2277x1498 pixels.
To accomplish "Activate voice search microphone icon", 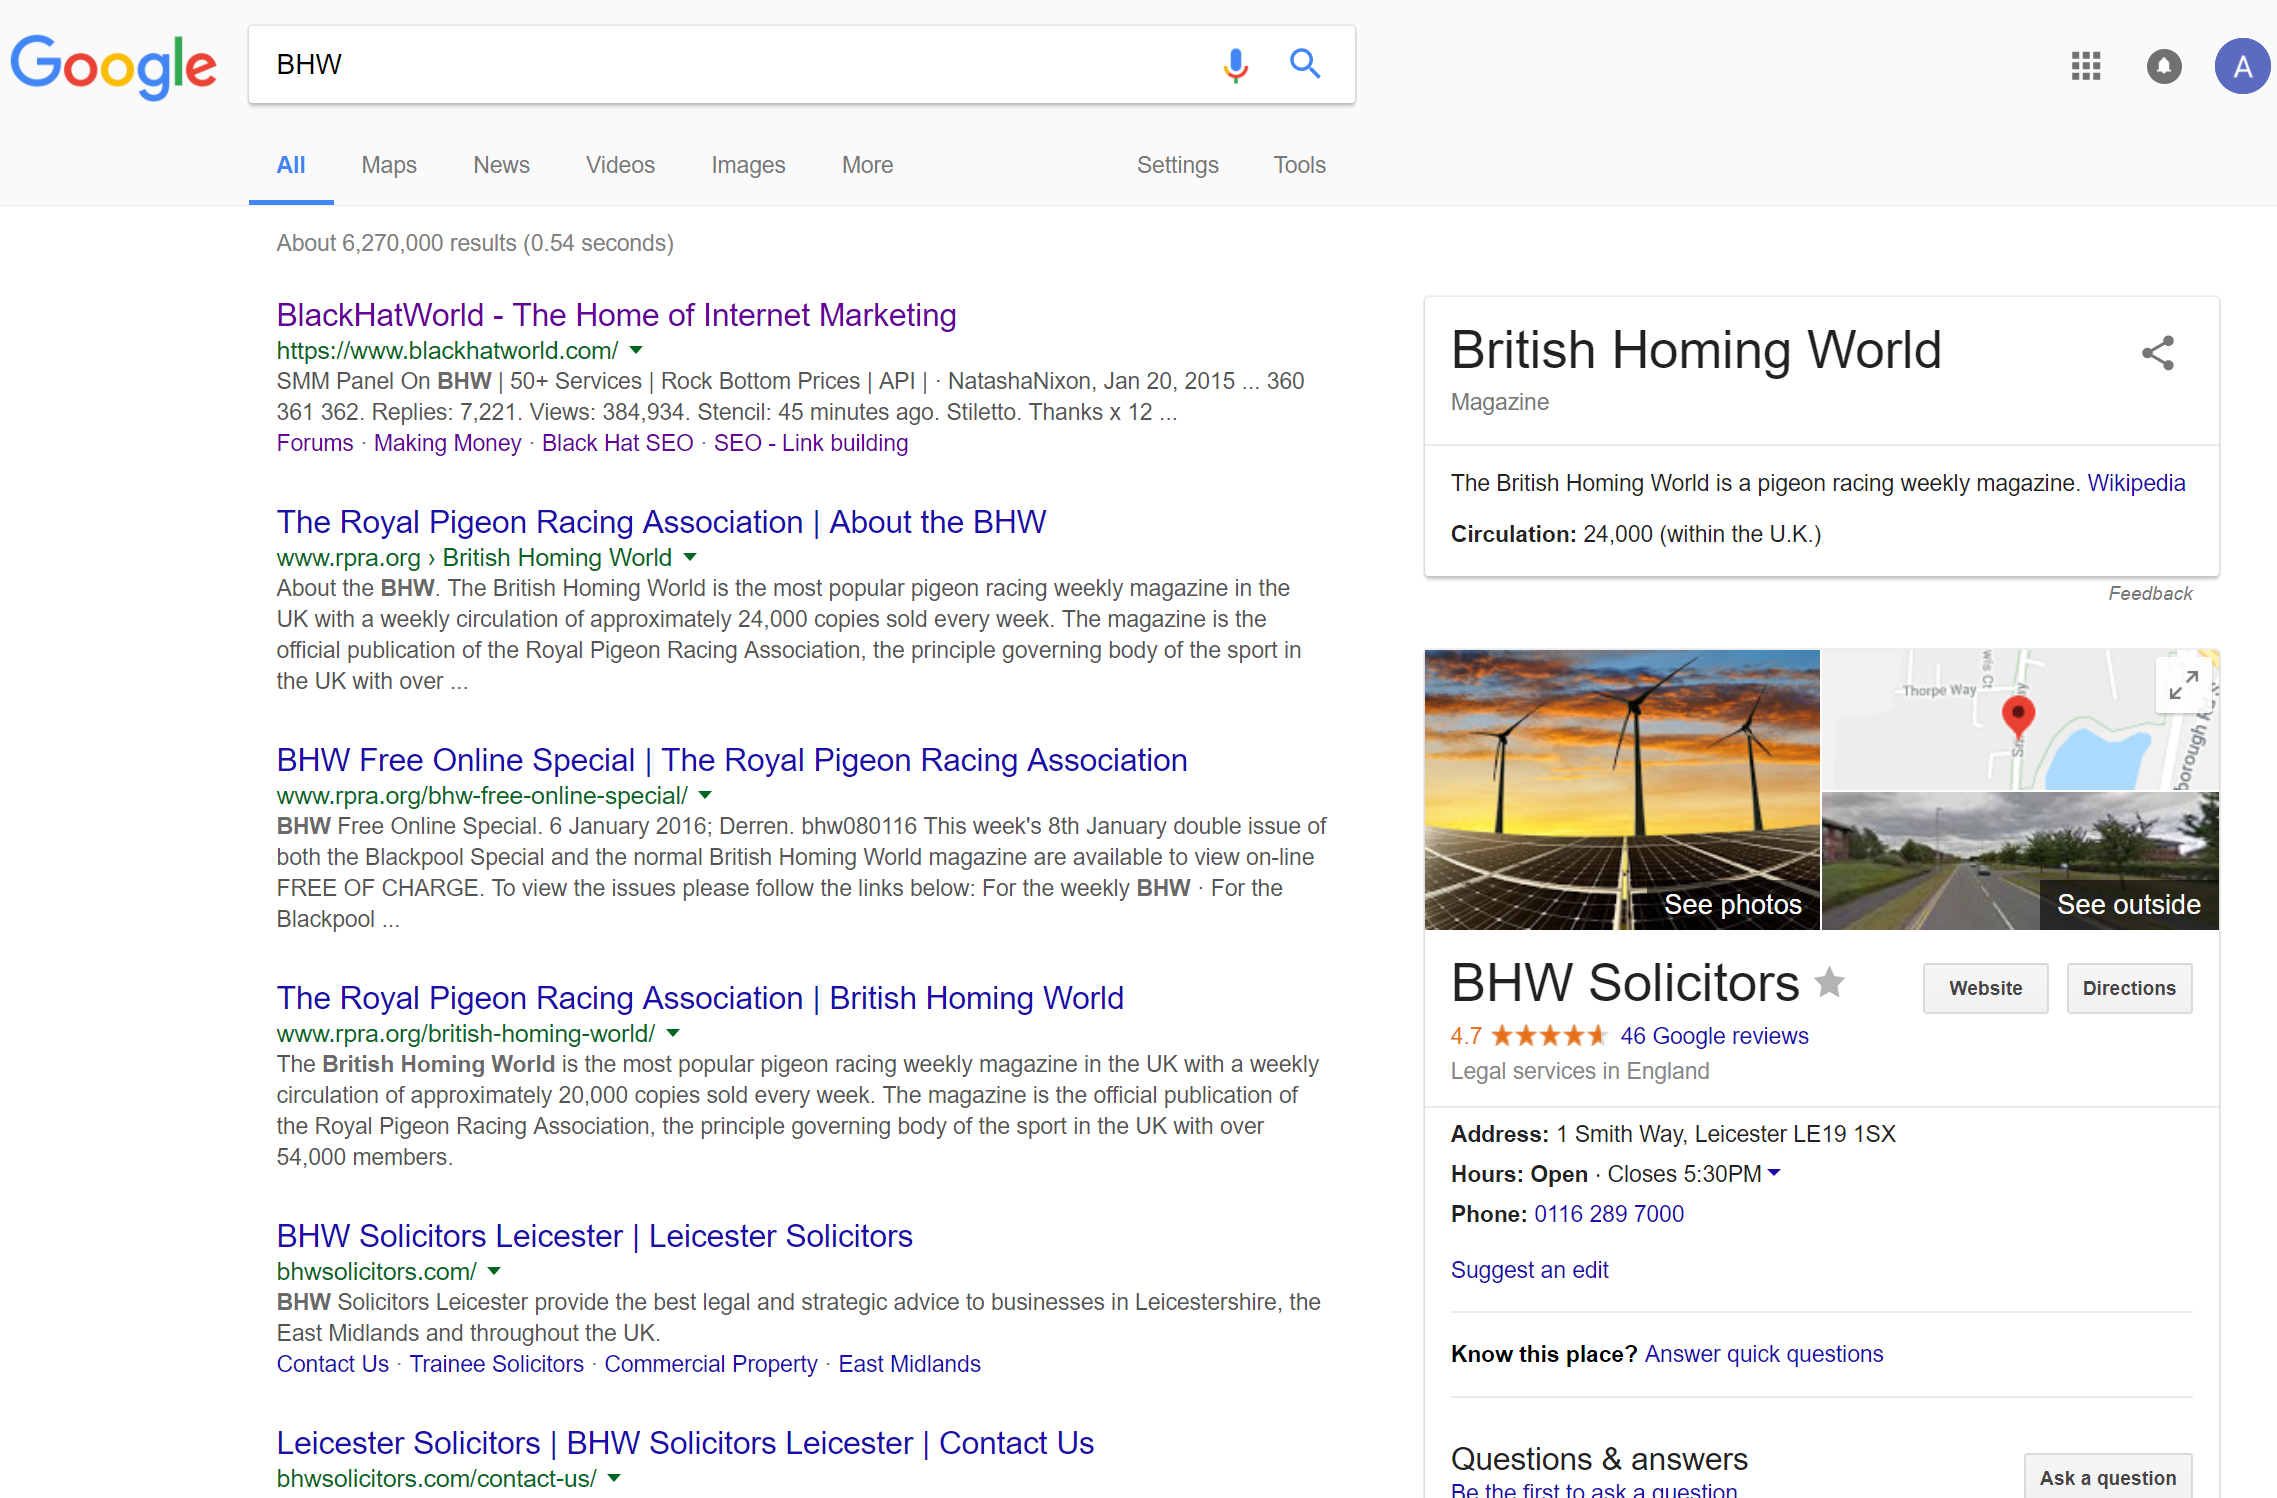I will pos(1236,65).
